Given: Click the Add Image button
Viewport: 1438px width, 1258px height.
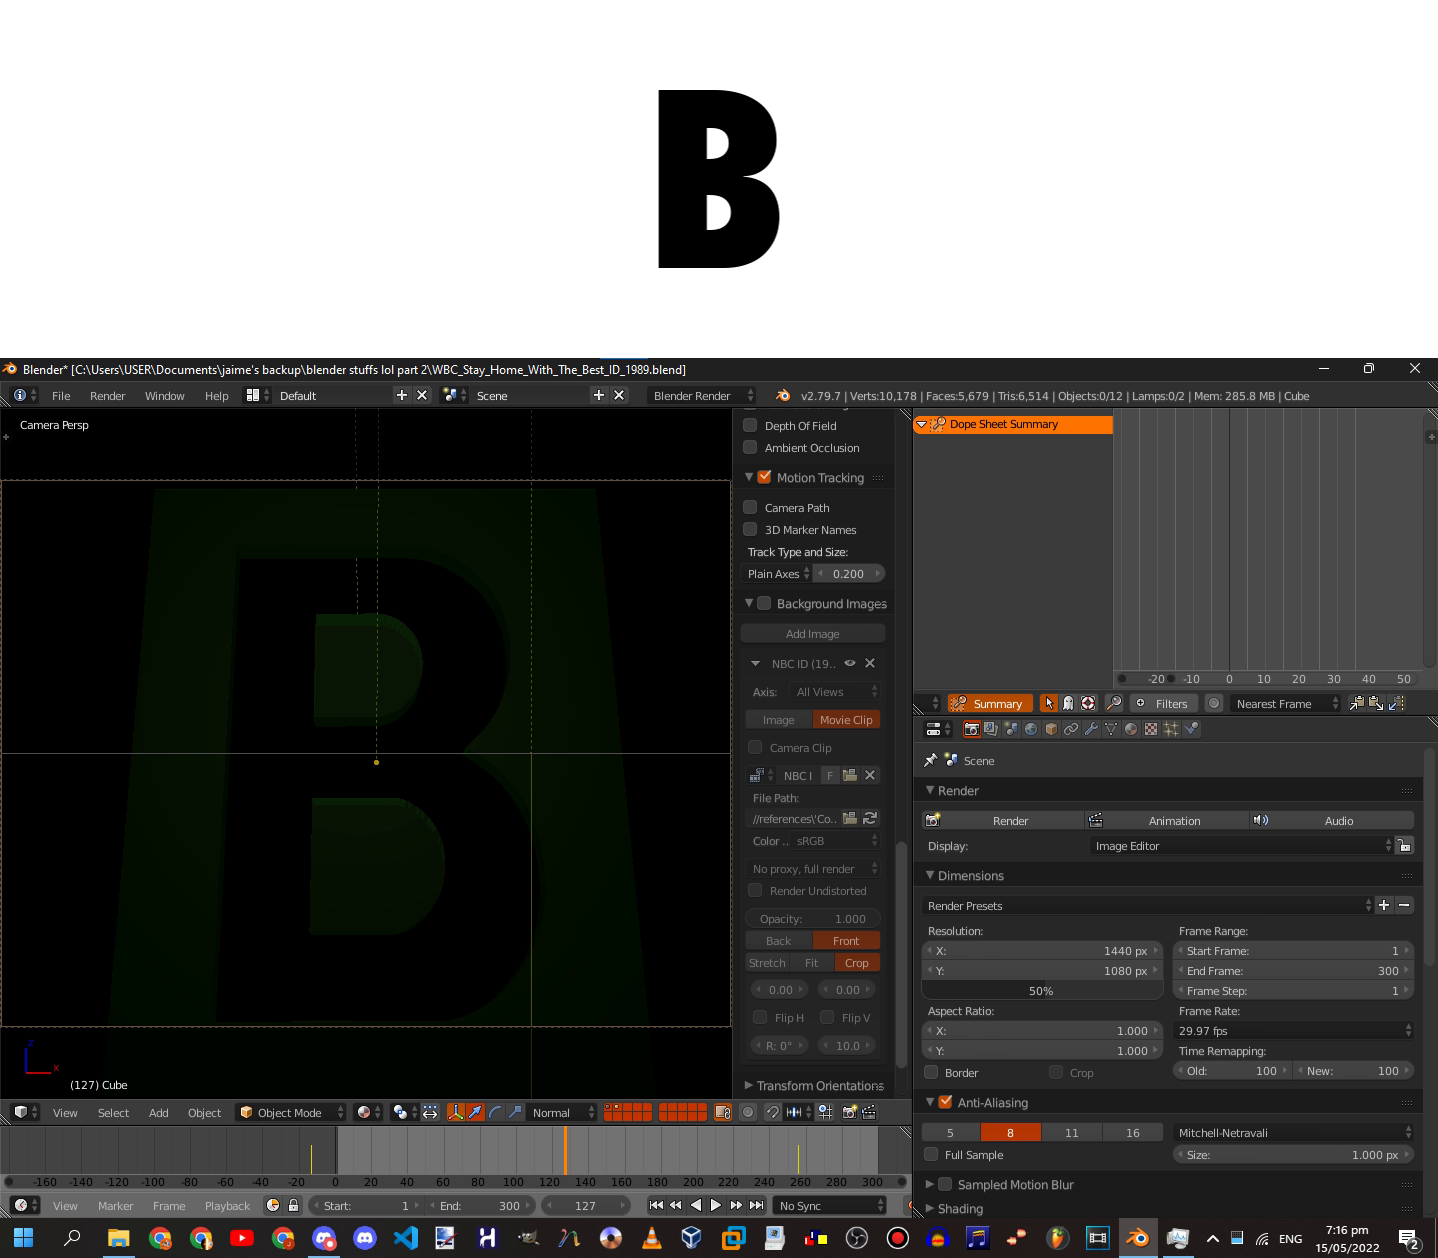Looking at the screenshot, I should point(813,633).
